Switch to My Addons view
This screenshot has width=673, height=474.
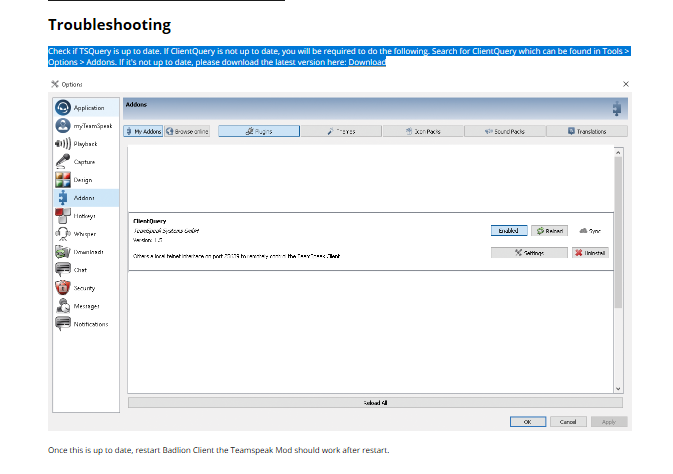point(143,131)
